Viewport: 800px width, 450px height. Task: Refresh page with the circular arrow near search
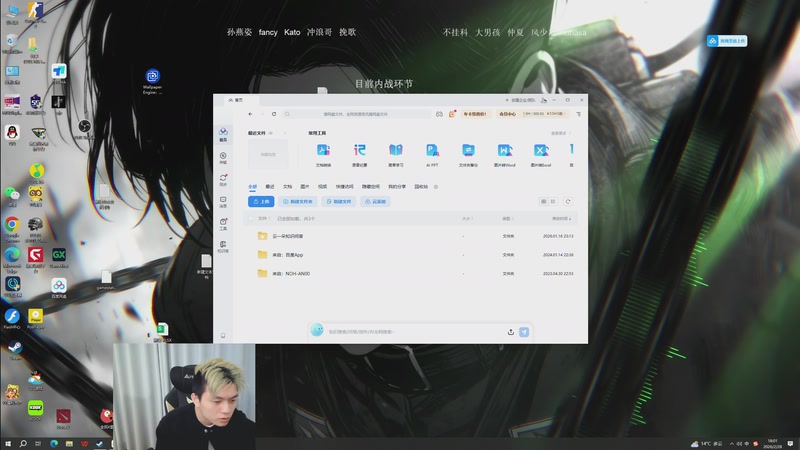click(x=274, y=114)
